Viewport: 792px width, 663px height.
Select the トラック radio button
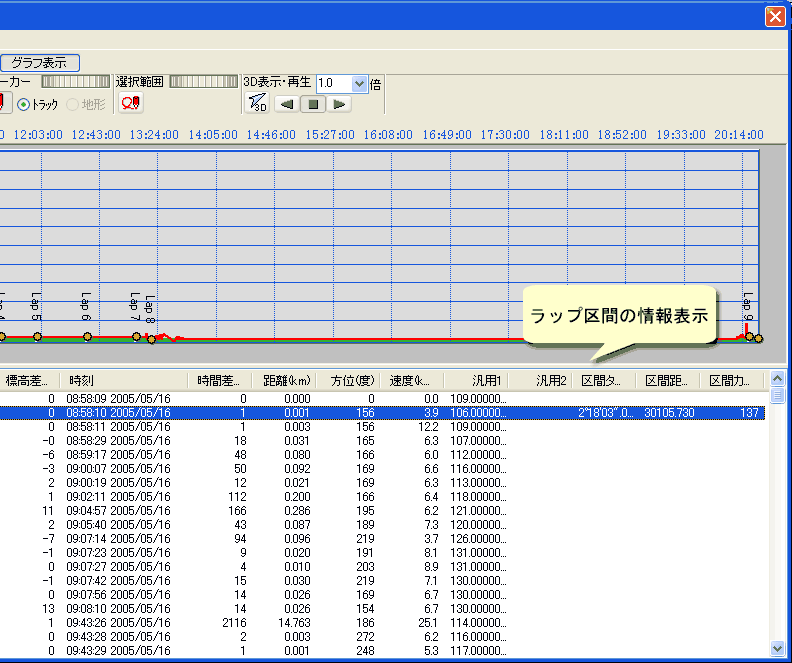pyautogui.click(x=25, y=104)
